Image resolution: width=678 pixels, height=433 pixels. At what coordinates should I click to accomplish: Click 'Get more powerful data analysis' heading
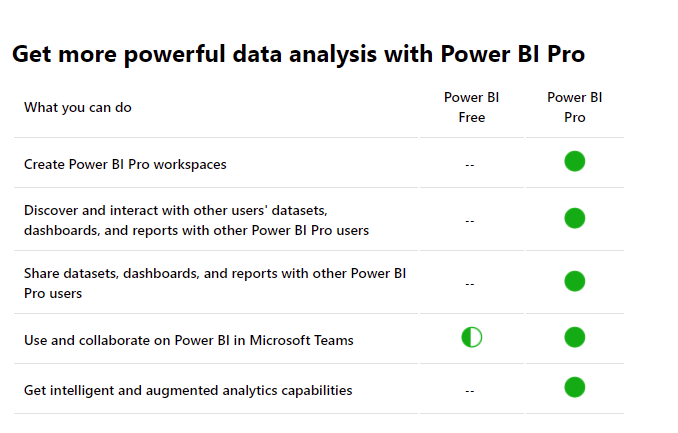click(298, 55)
